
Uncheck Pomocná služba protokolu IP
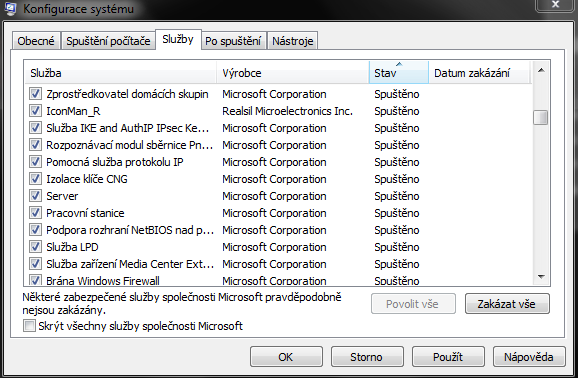pyautogui.click(x=35, y=162)
